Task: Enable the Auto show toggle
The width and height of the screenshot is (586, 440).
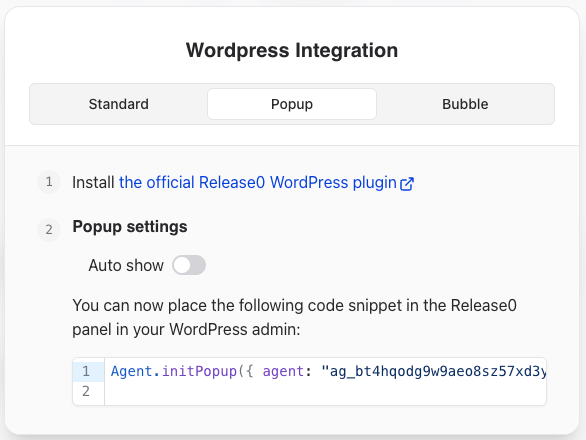Action: (189, 265)
